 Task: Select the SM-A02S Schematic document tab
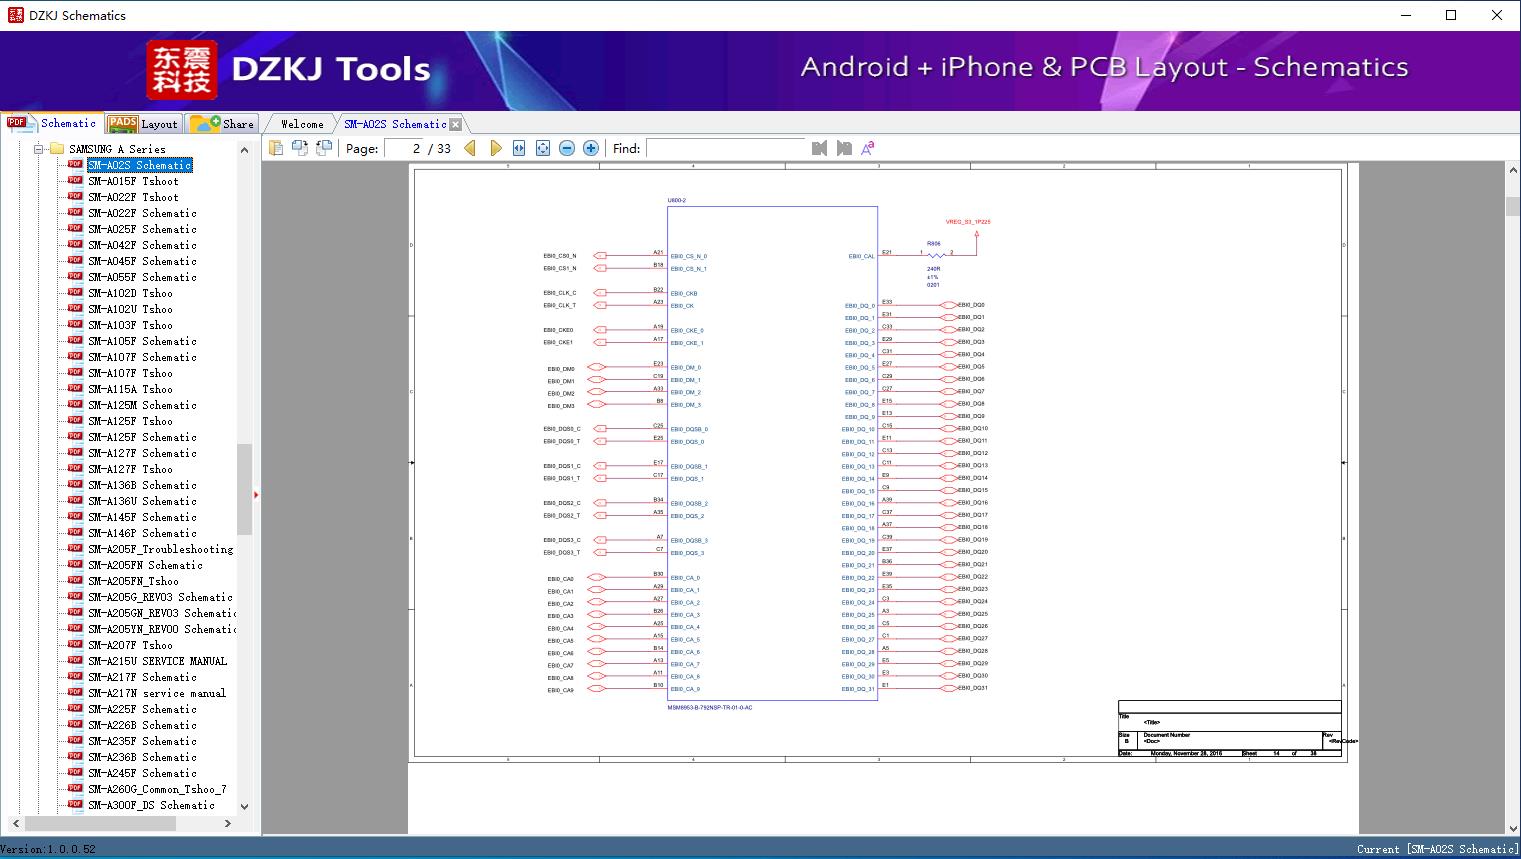395,124
